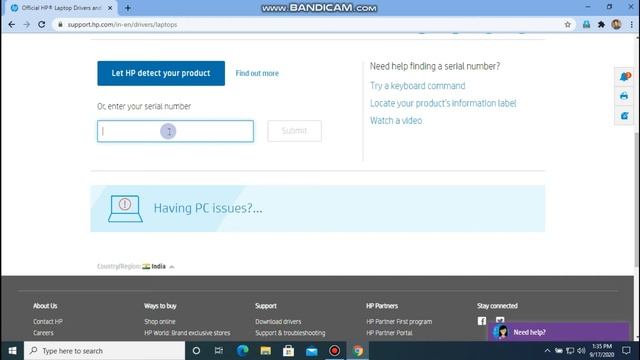This screenshot has width=640, height=360.
Task: Open the Shop online footer link
Action: (x=160, y=322)
